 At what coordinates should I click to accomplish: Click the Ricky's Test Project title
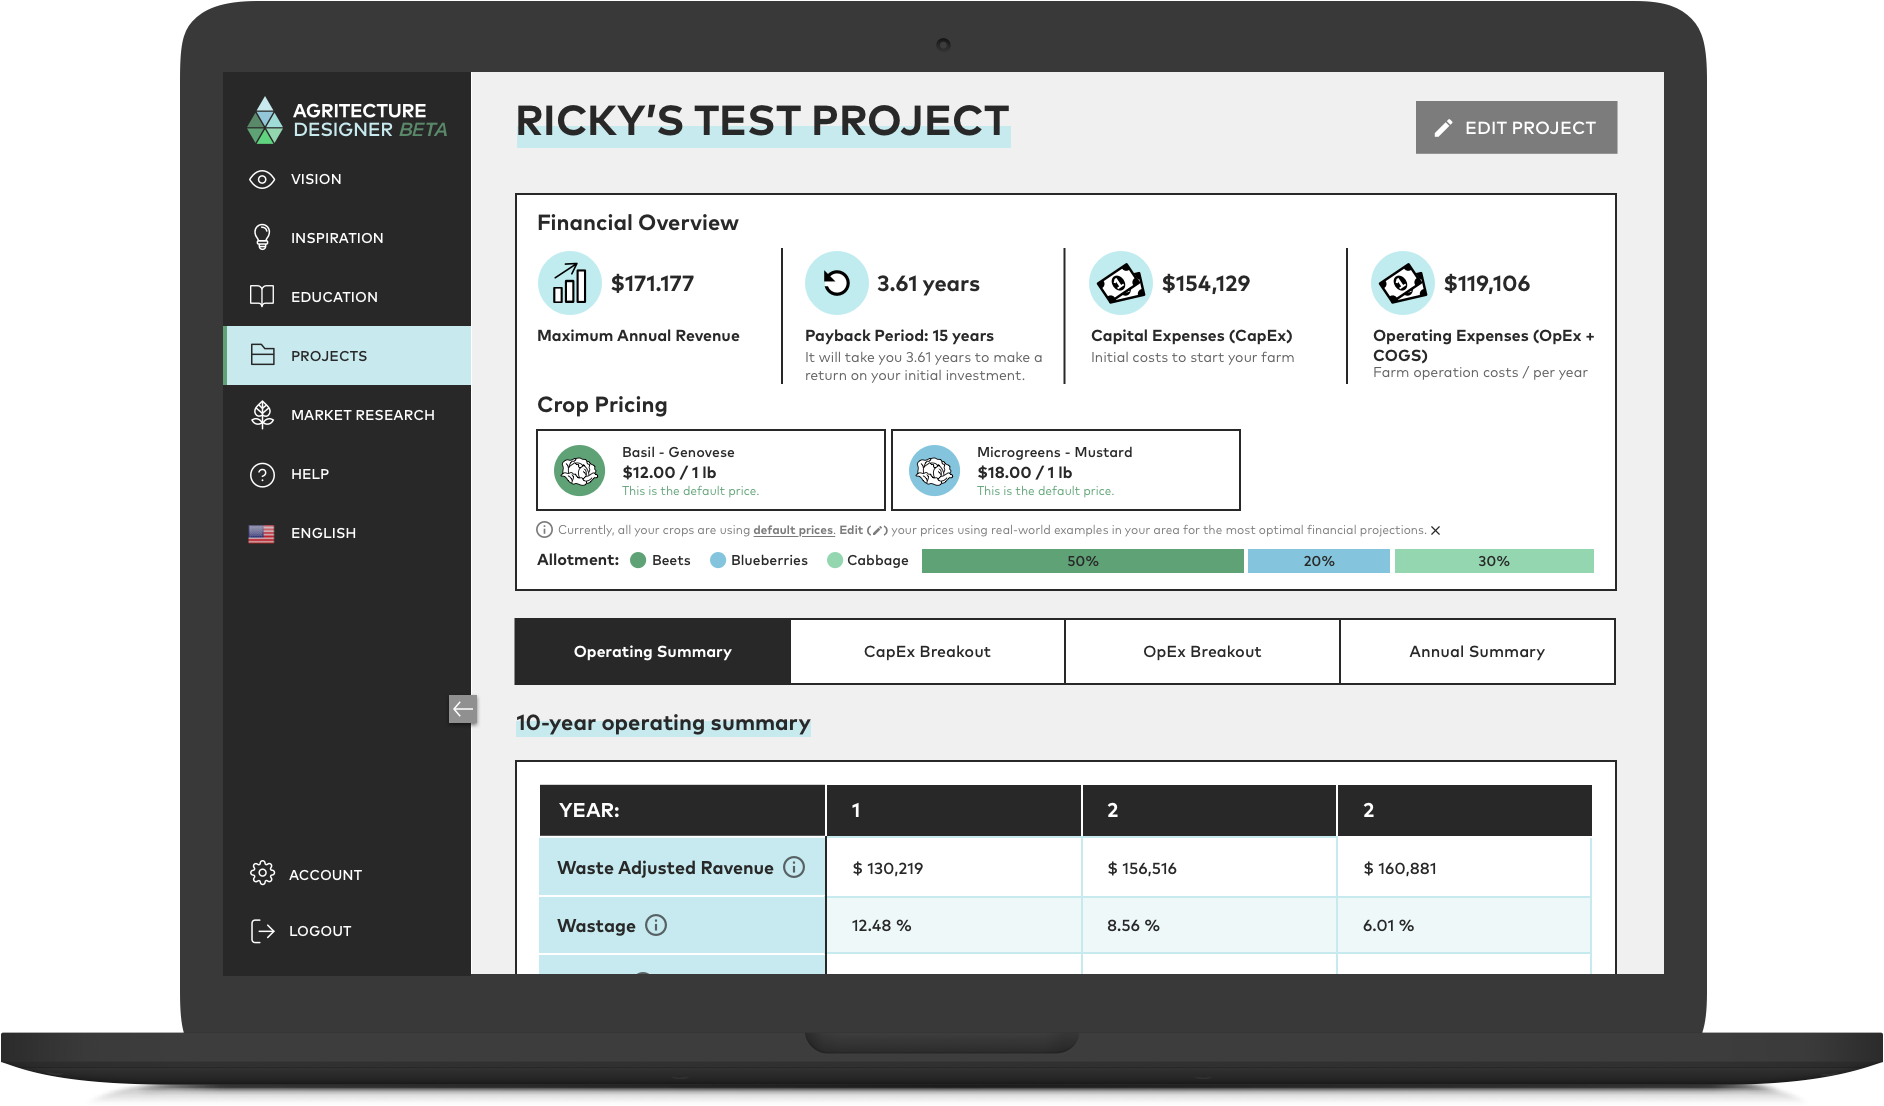[x=762, y=121]
